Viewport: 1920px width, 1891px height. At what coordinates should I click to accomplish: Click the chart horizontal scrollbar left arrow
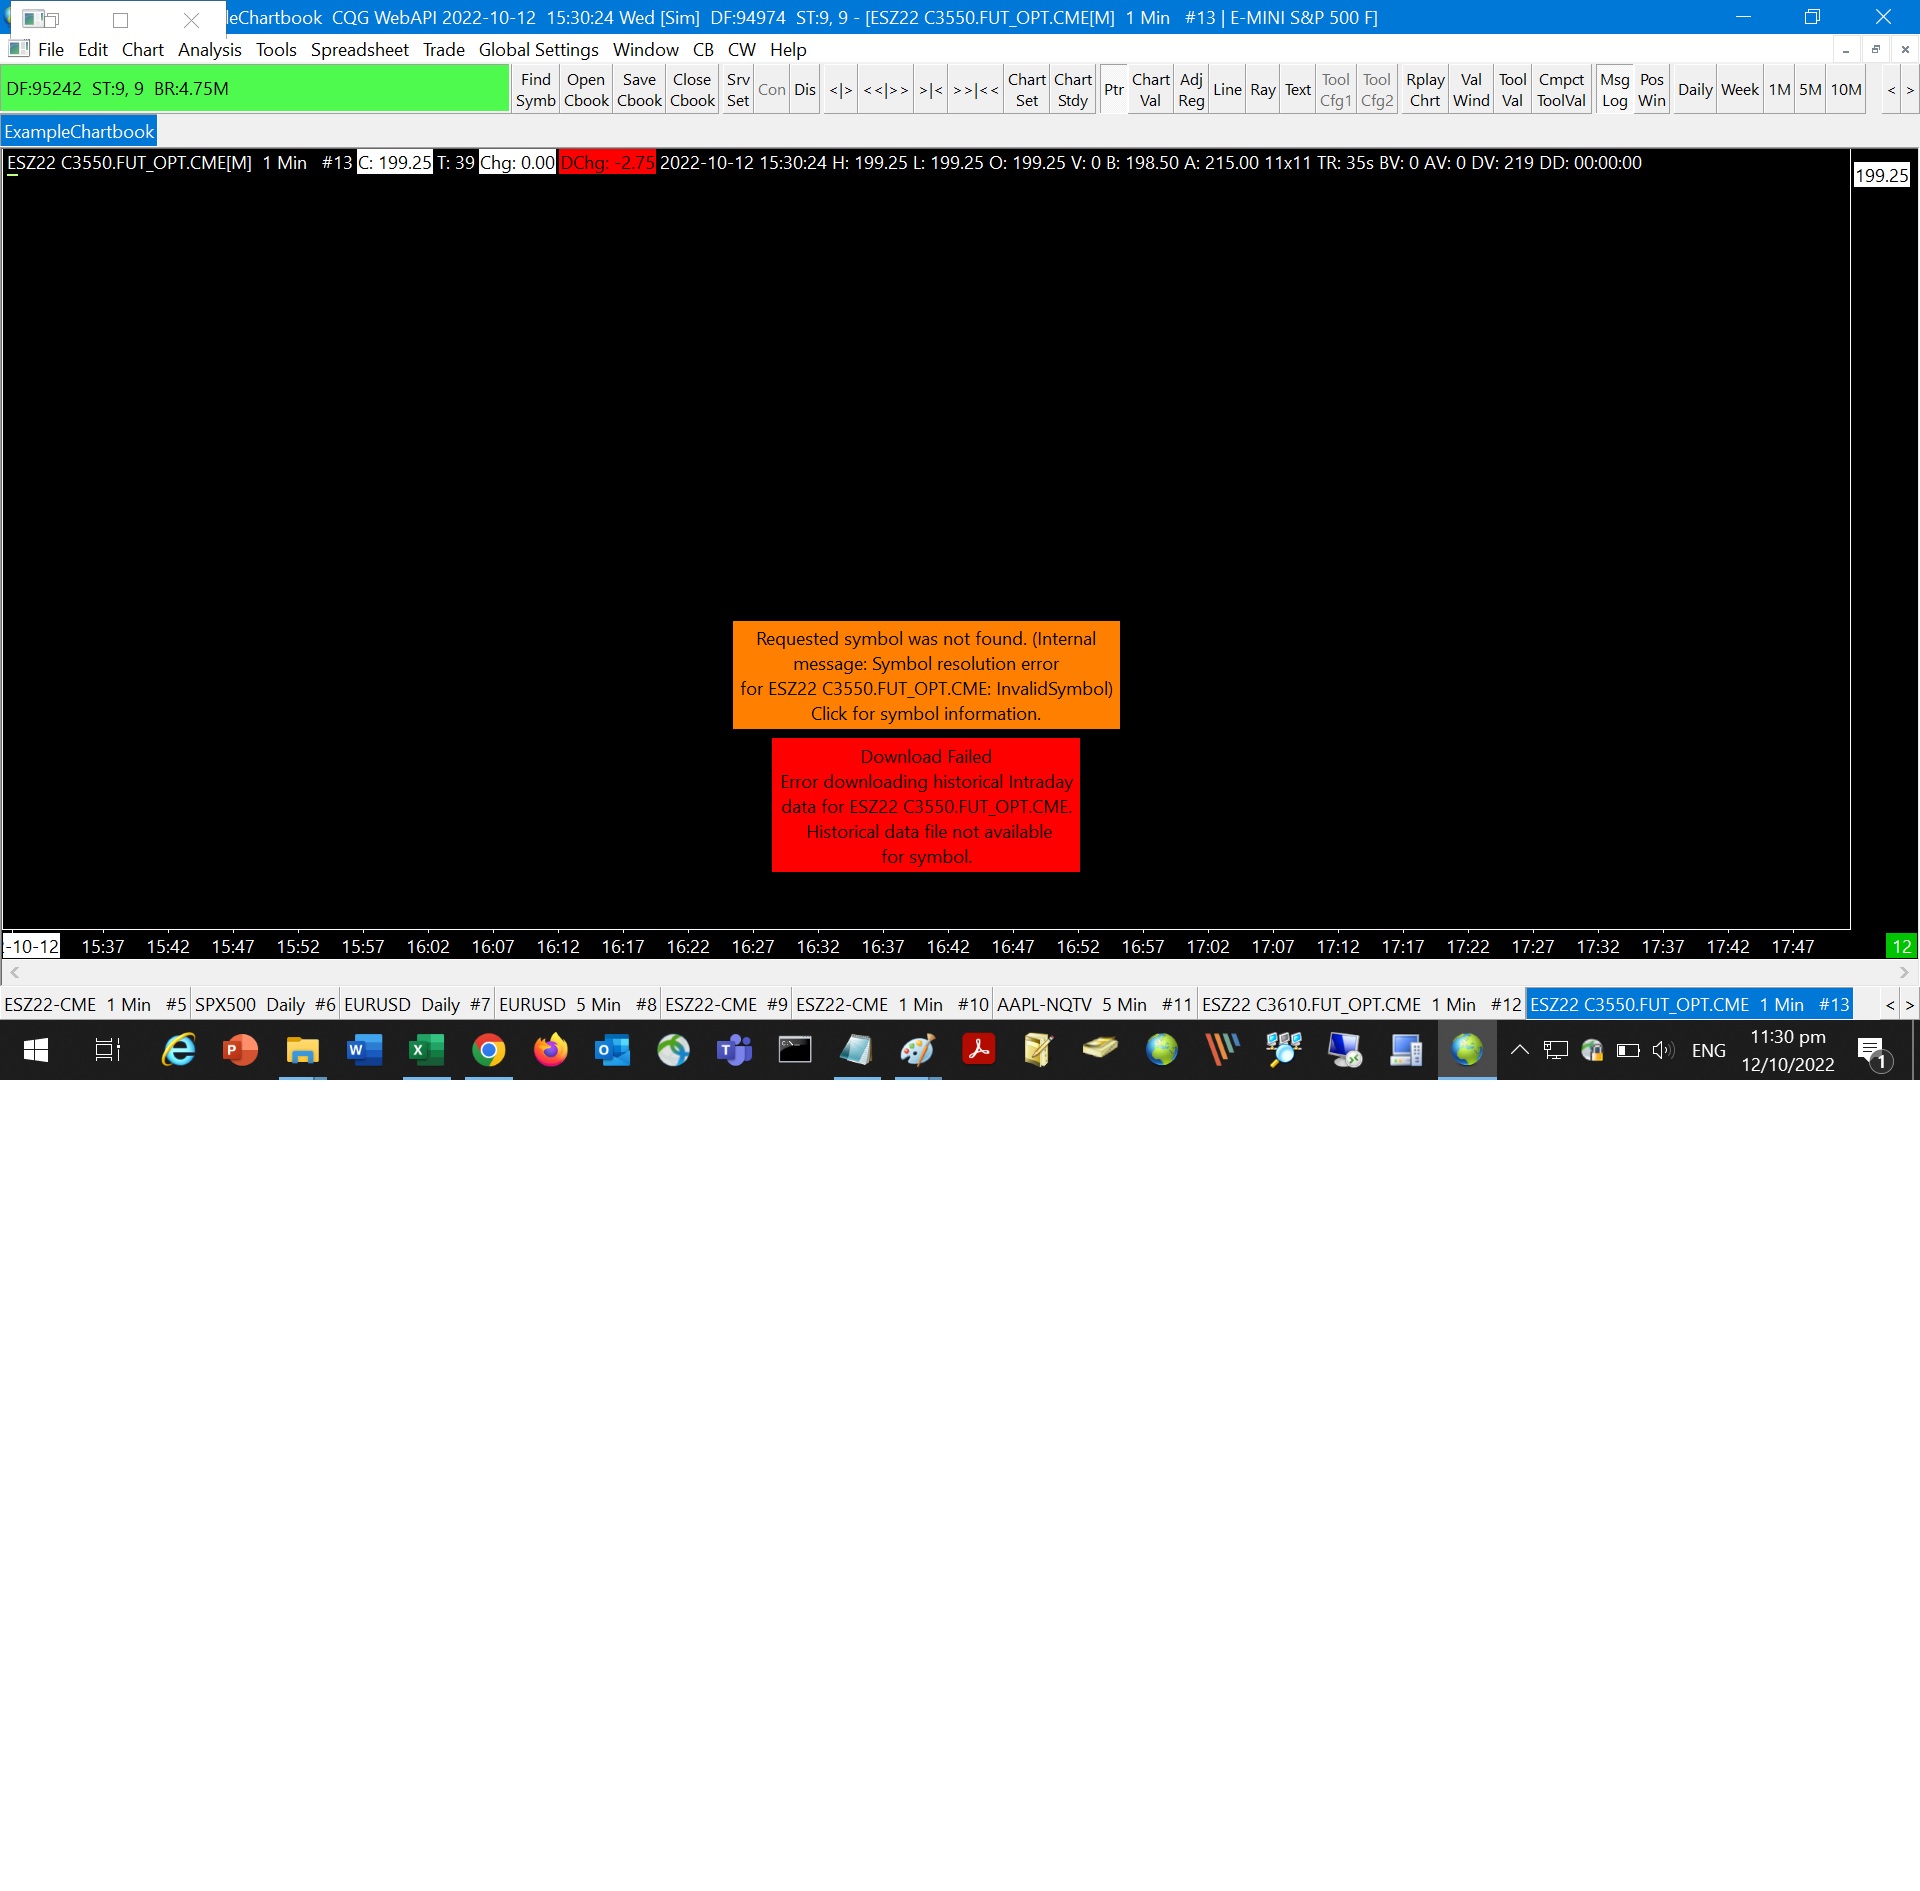coord(14,972)
